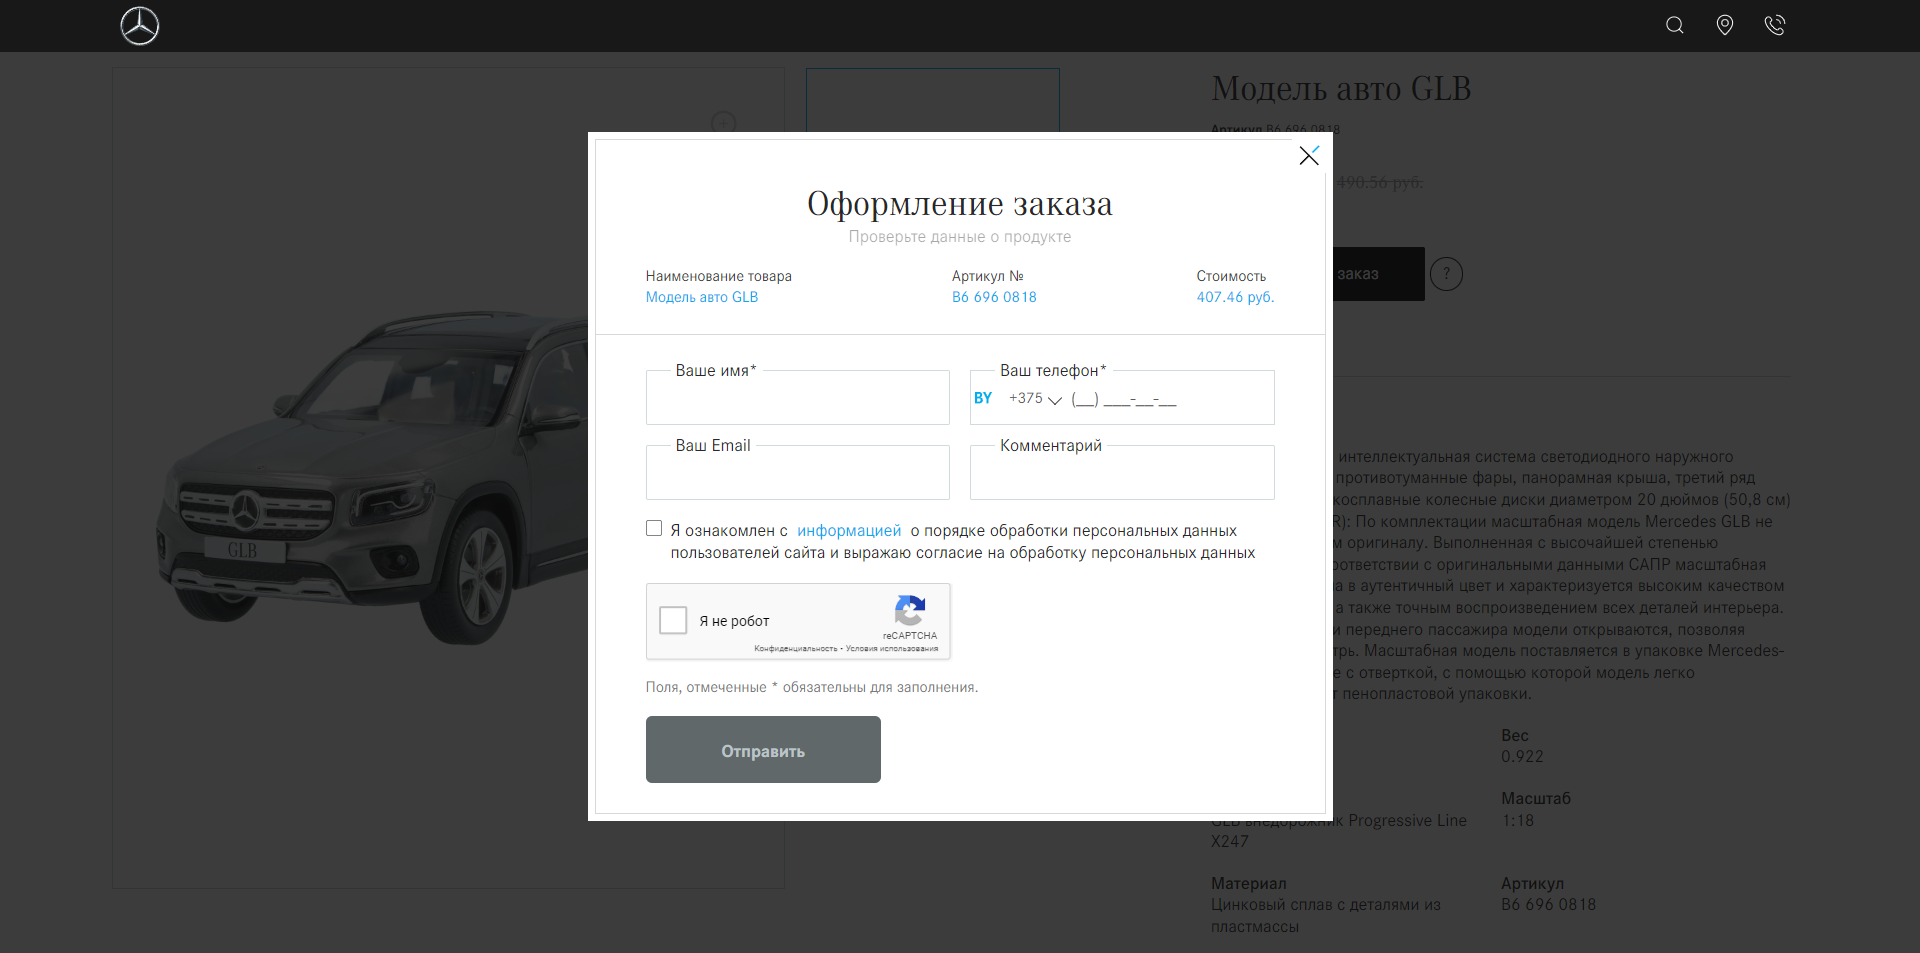Image resolution: width=1920 pixels, height=953 pixels.
Task: Click the zoom plus icon on the product image
Action: 723,123
